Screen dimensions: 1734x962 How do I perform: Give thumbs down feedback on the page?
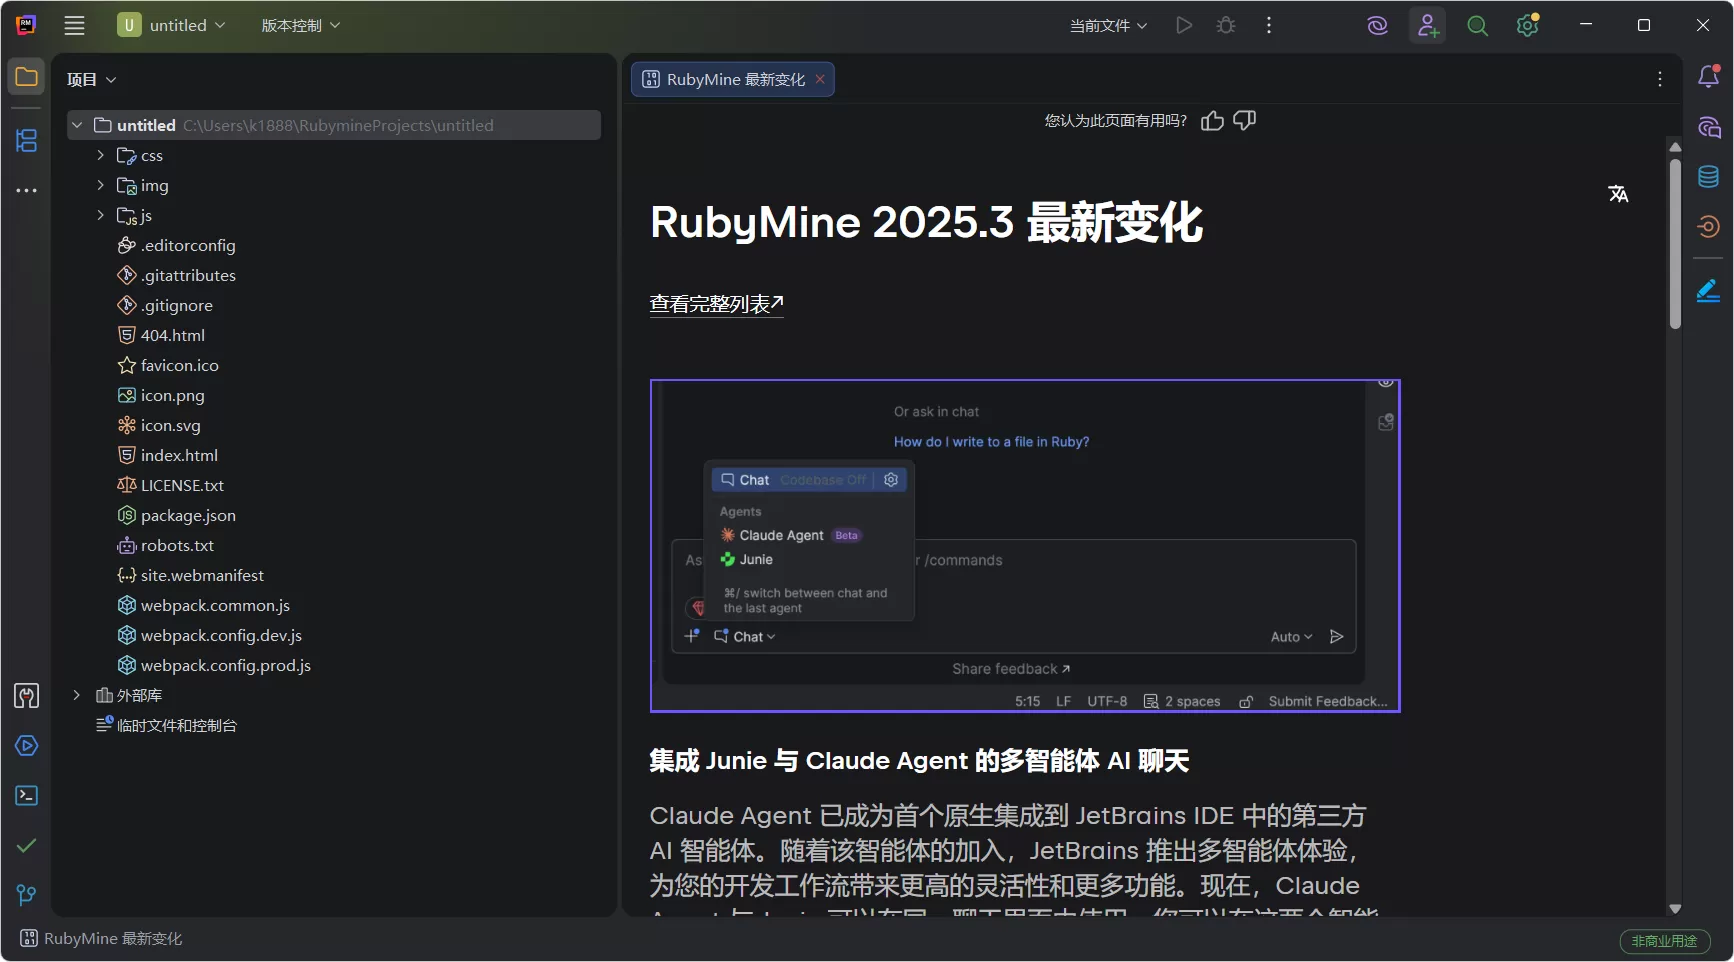coord(1244,120)
